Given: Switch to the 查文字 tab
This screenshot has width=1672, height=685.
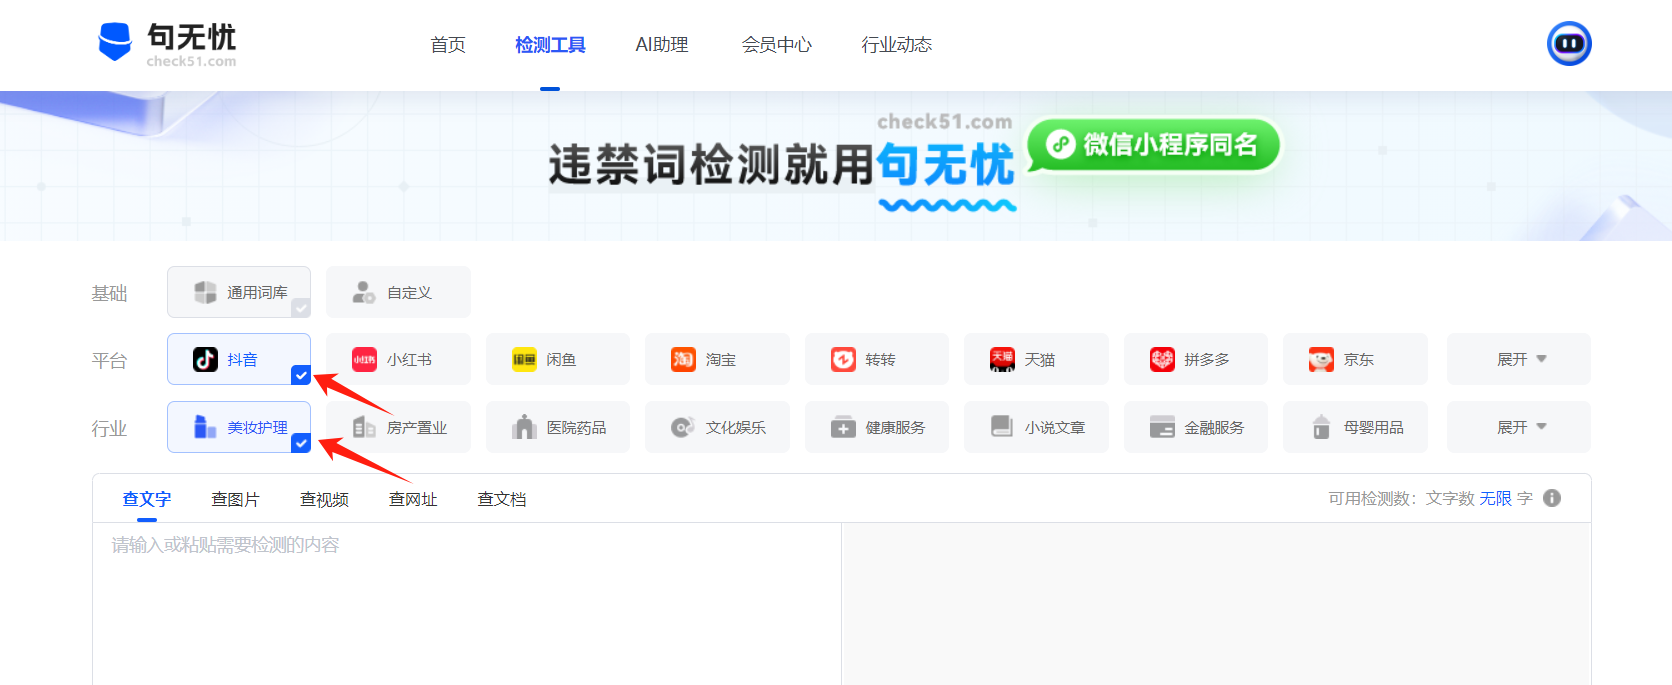Looking at the screenshot, I should click(x=147, y=499).
